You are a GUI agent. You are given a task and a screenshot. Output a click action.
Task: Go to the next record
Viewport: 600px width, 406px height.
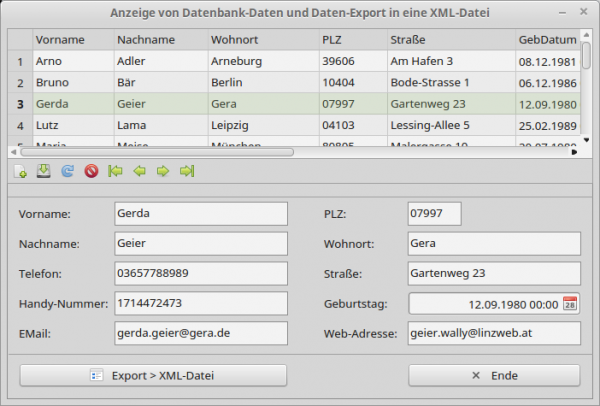pos(163,172)
